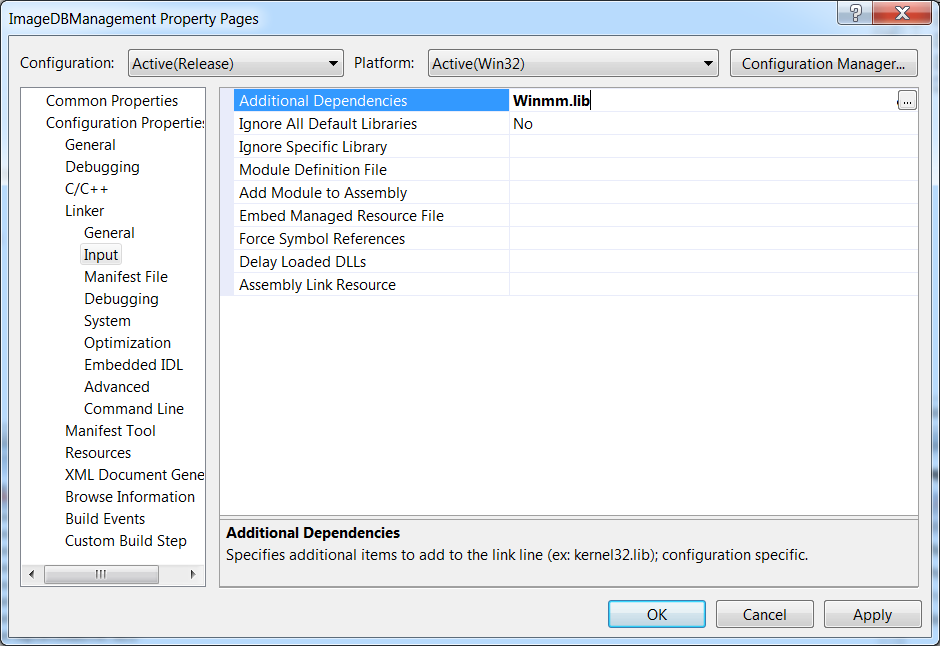Click Apply to save the settings
Image resolution: width=940 pixels, height=646 pixels.
click(x=872, y=615)
